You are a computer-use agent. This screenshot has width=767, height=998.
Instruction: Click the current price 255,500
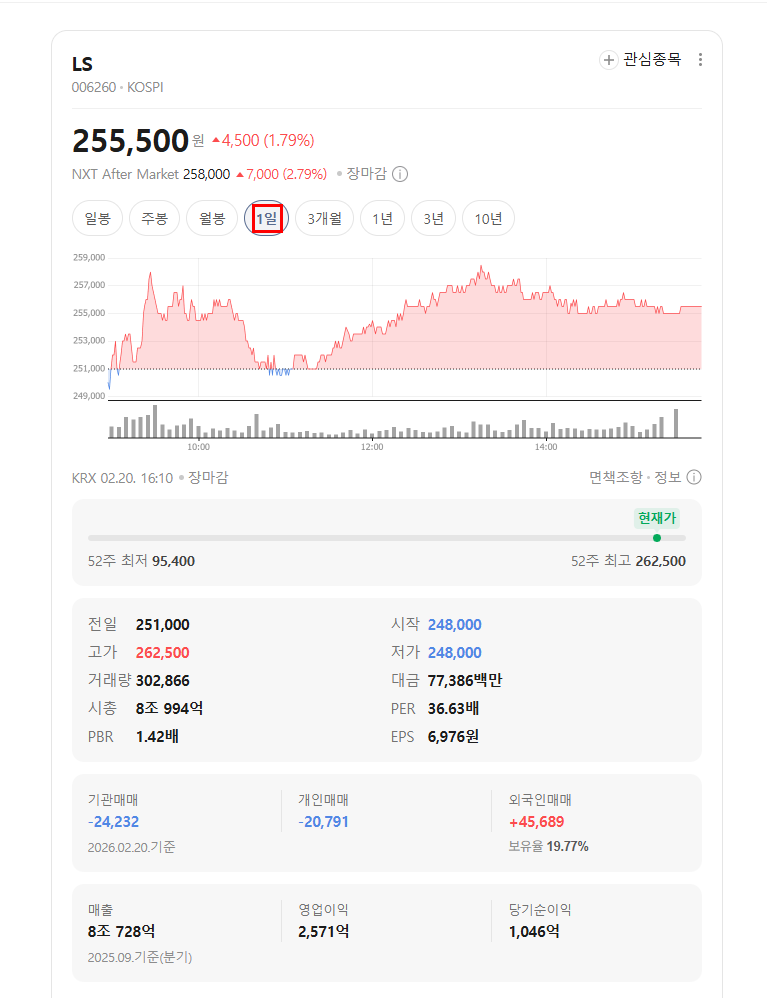[x=130, y=141]
